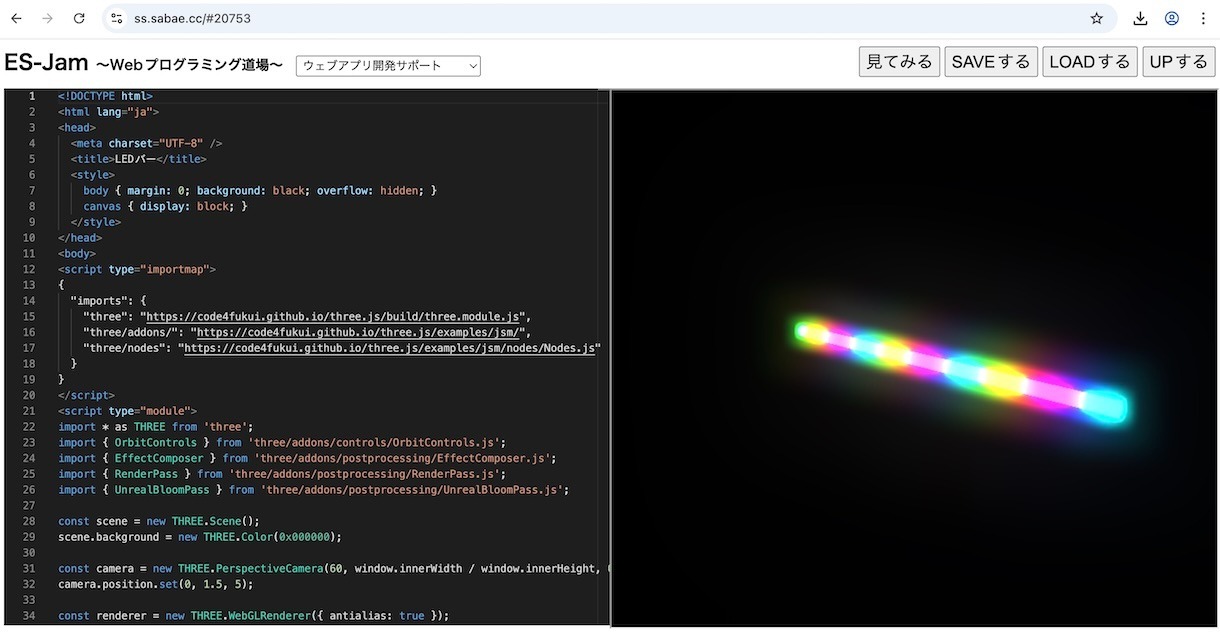The height and width of the screenshot is (632, 1220).
Task: Click line number 33 in the gutter
Action: (x=29, y=600)
